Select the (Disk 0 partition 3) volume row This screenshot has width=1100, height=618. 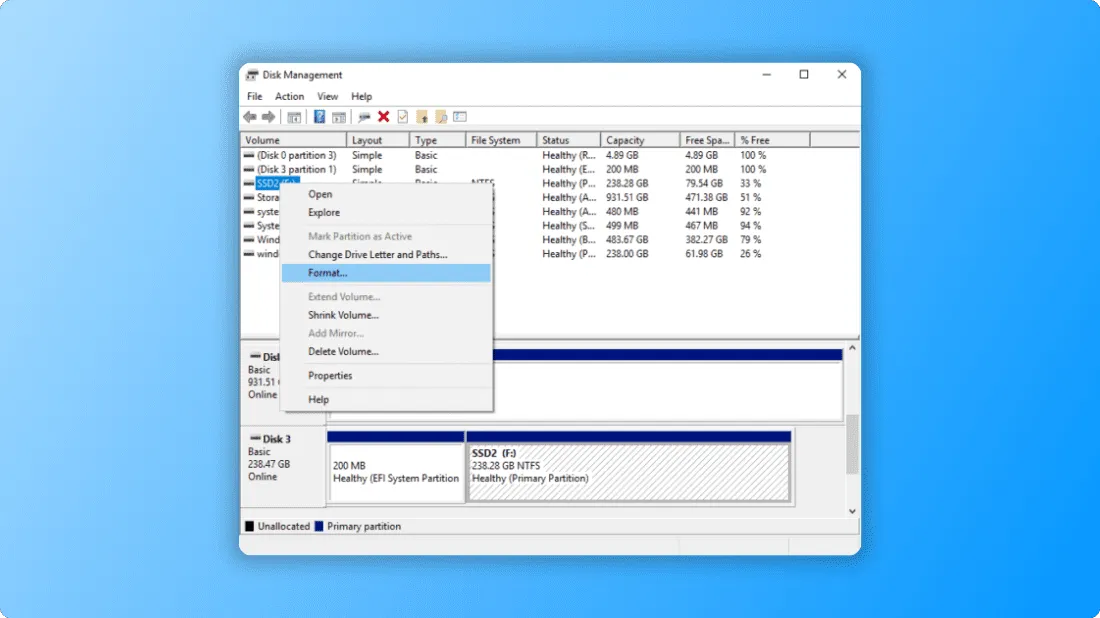(x=550, y=155)
